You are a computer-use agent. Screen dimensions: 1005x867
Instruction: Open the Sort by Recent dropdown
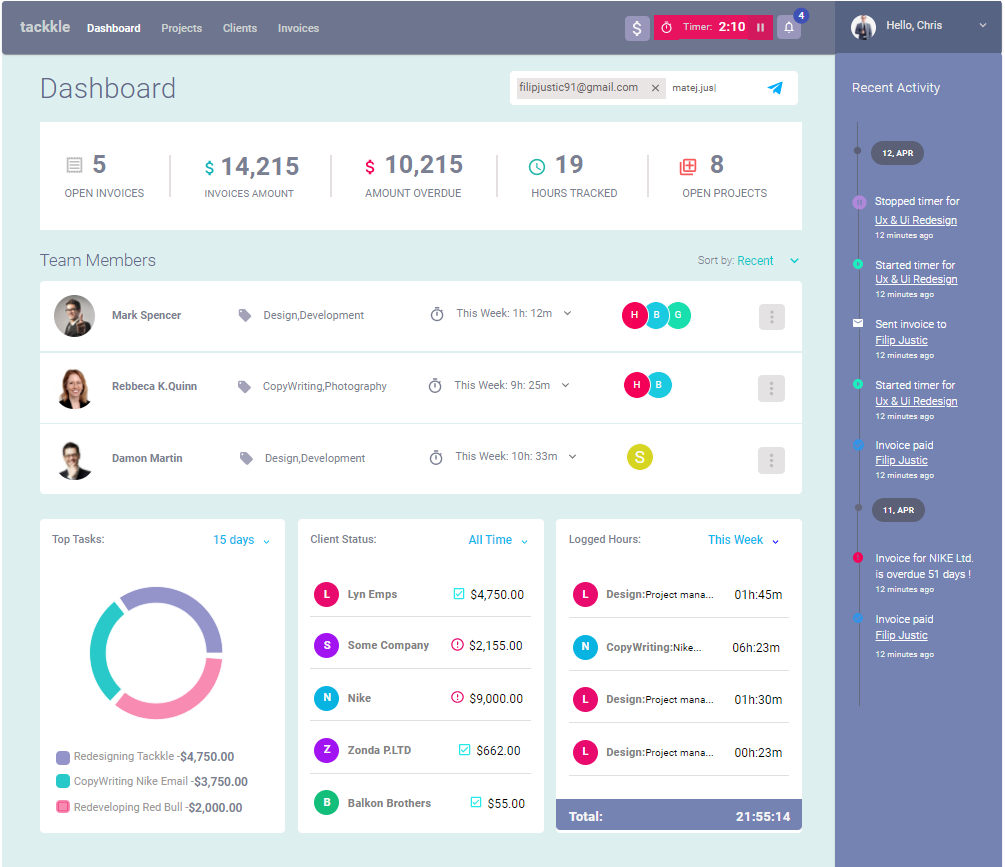coord(794,260)
